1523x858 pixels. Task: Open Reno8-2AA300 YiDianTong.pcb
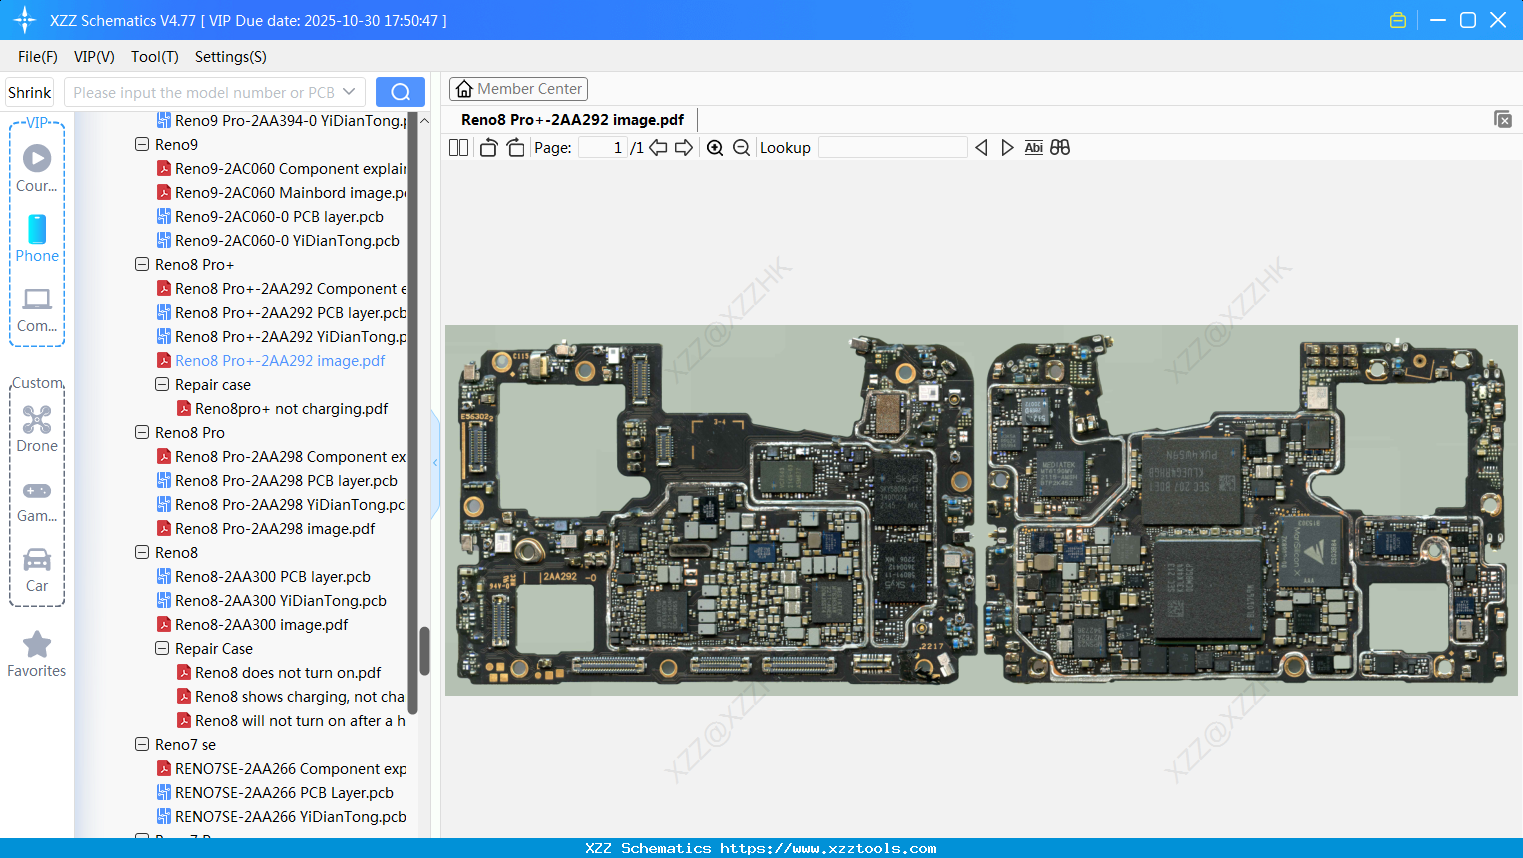(x=272, y=601)
